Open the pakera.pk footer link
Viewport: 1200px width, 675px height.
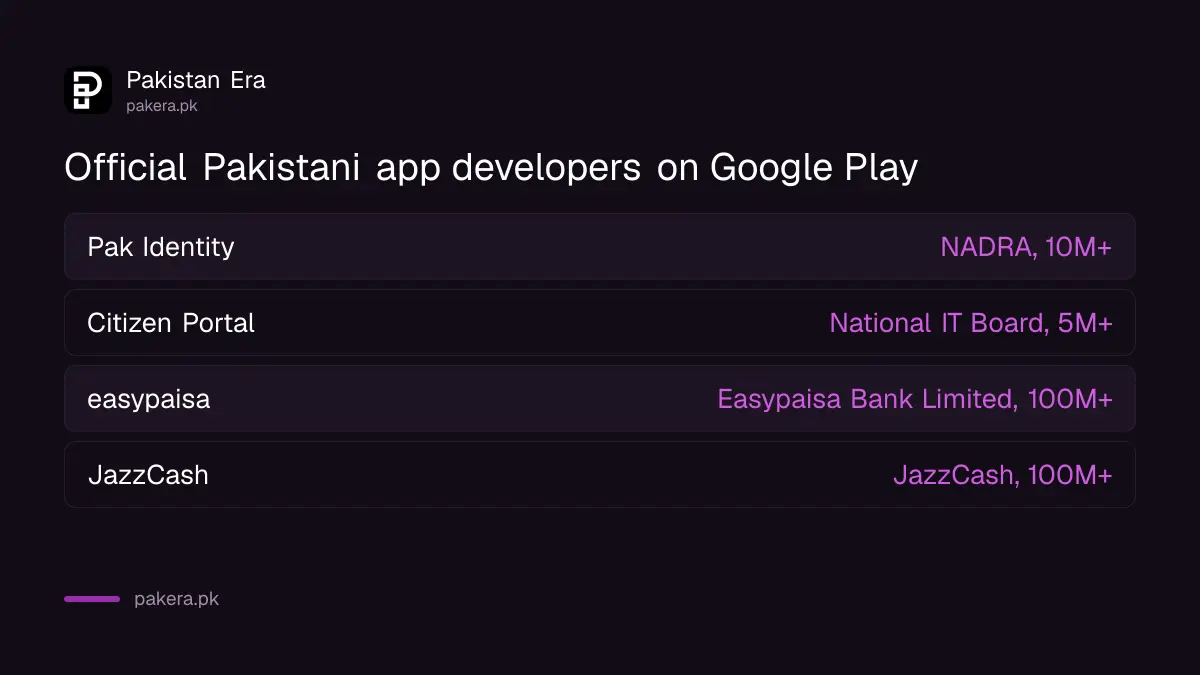point(176,599)
